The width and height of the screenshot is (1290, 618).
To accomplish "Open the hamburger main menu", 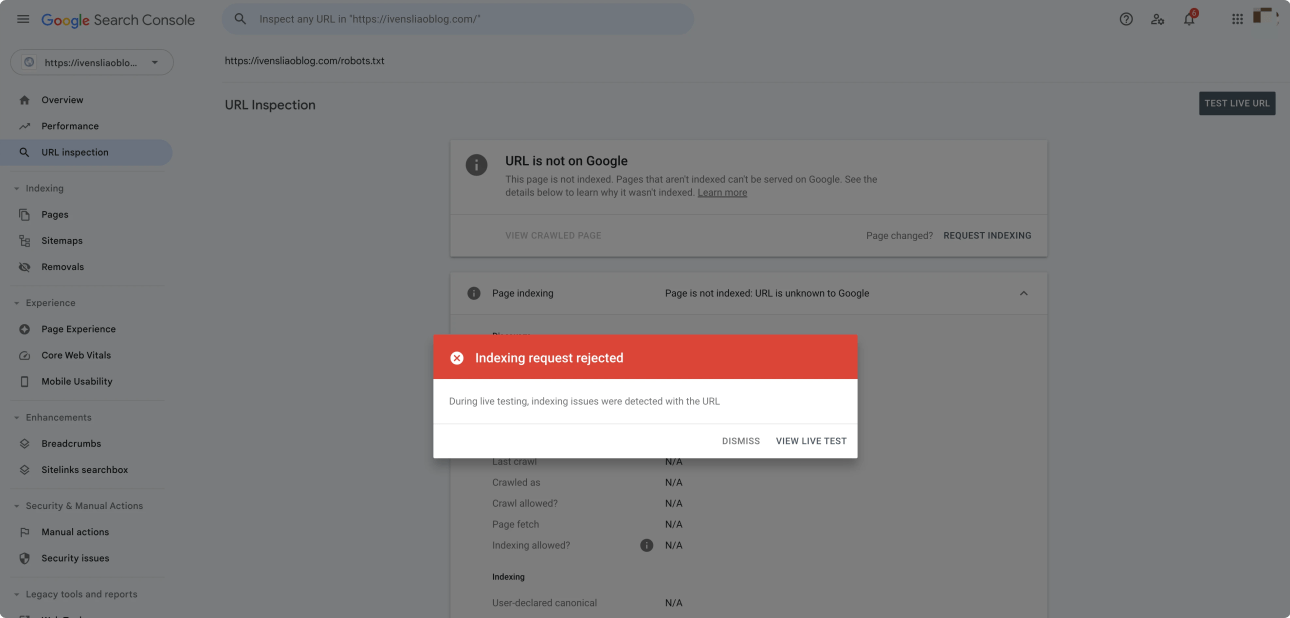I will 23,20.
